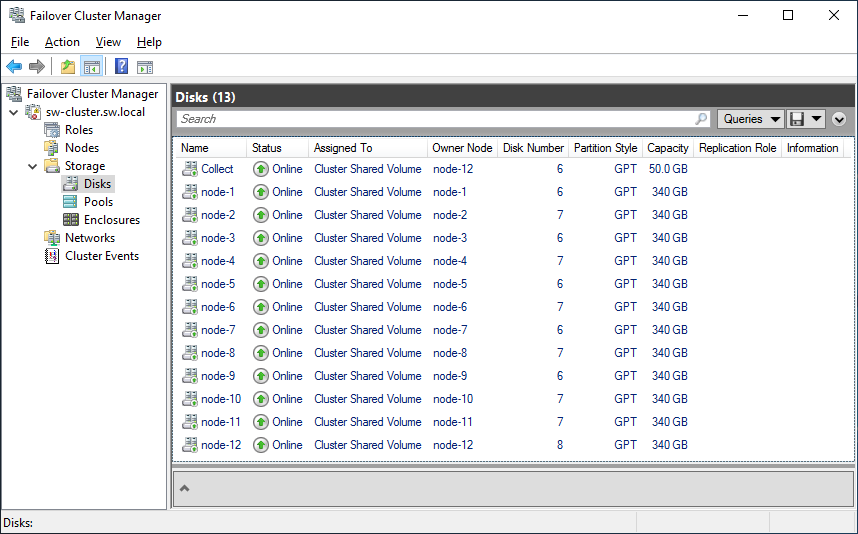Viewport: 858px width, 534px height.
Task: Sort by the Information column header
Action: (x=812, y=148)
